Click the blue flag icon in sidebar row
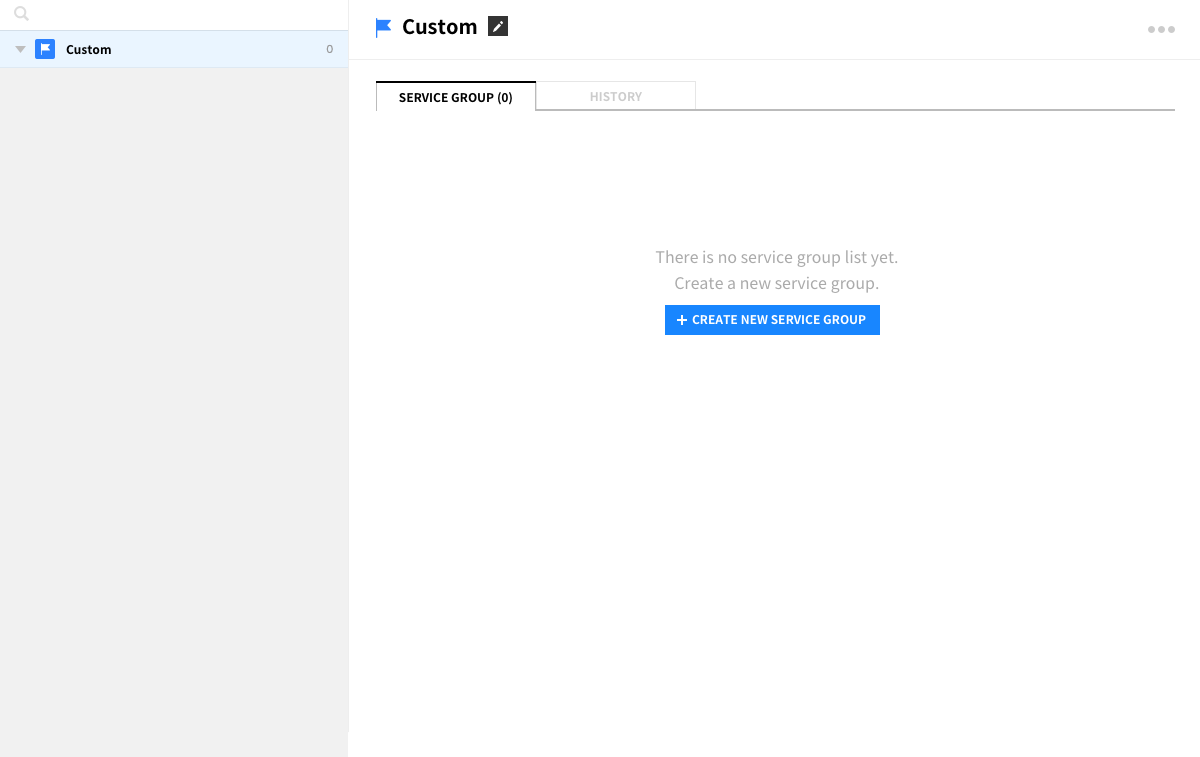 [45, 49]
